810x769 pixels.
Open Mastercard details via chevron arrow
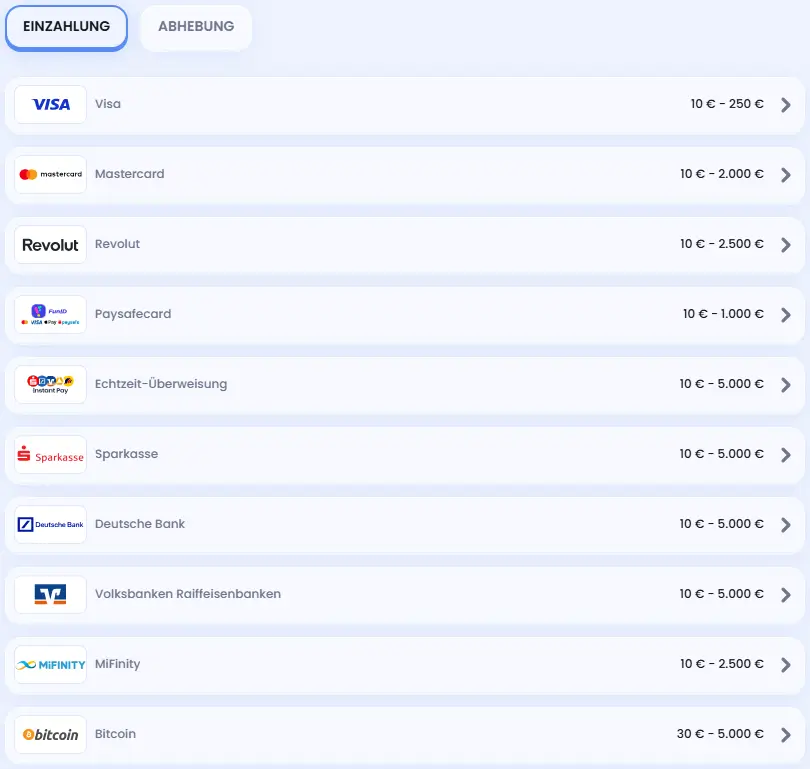pyautogui.click(x=786, y=175)
